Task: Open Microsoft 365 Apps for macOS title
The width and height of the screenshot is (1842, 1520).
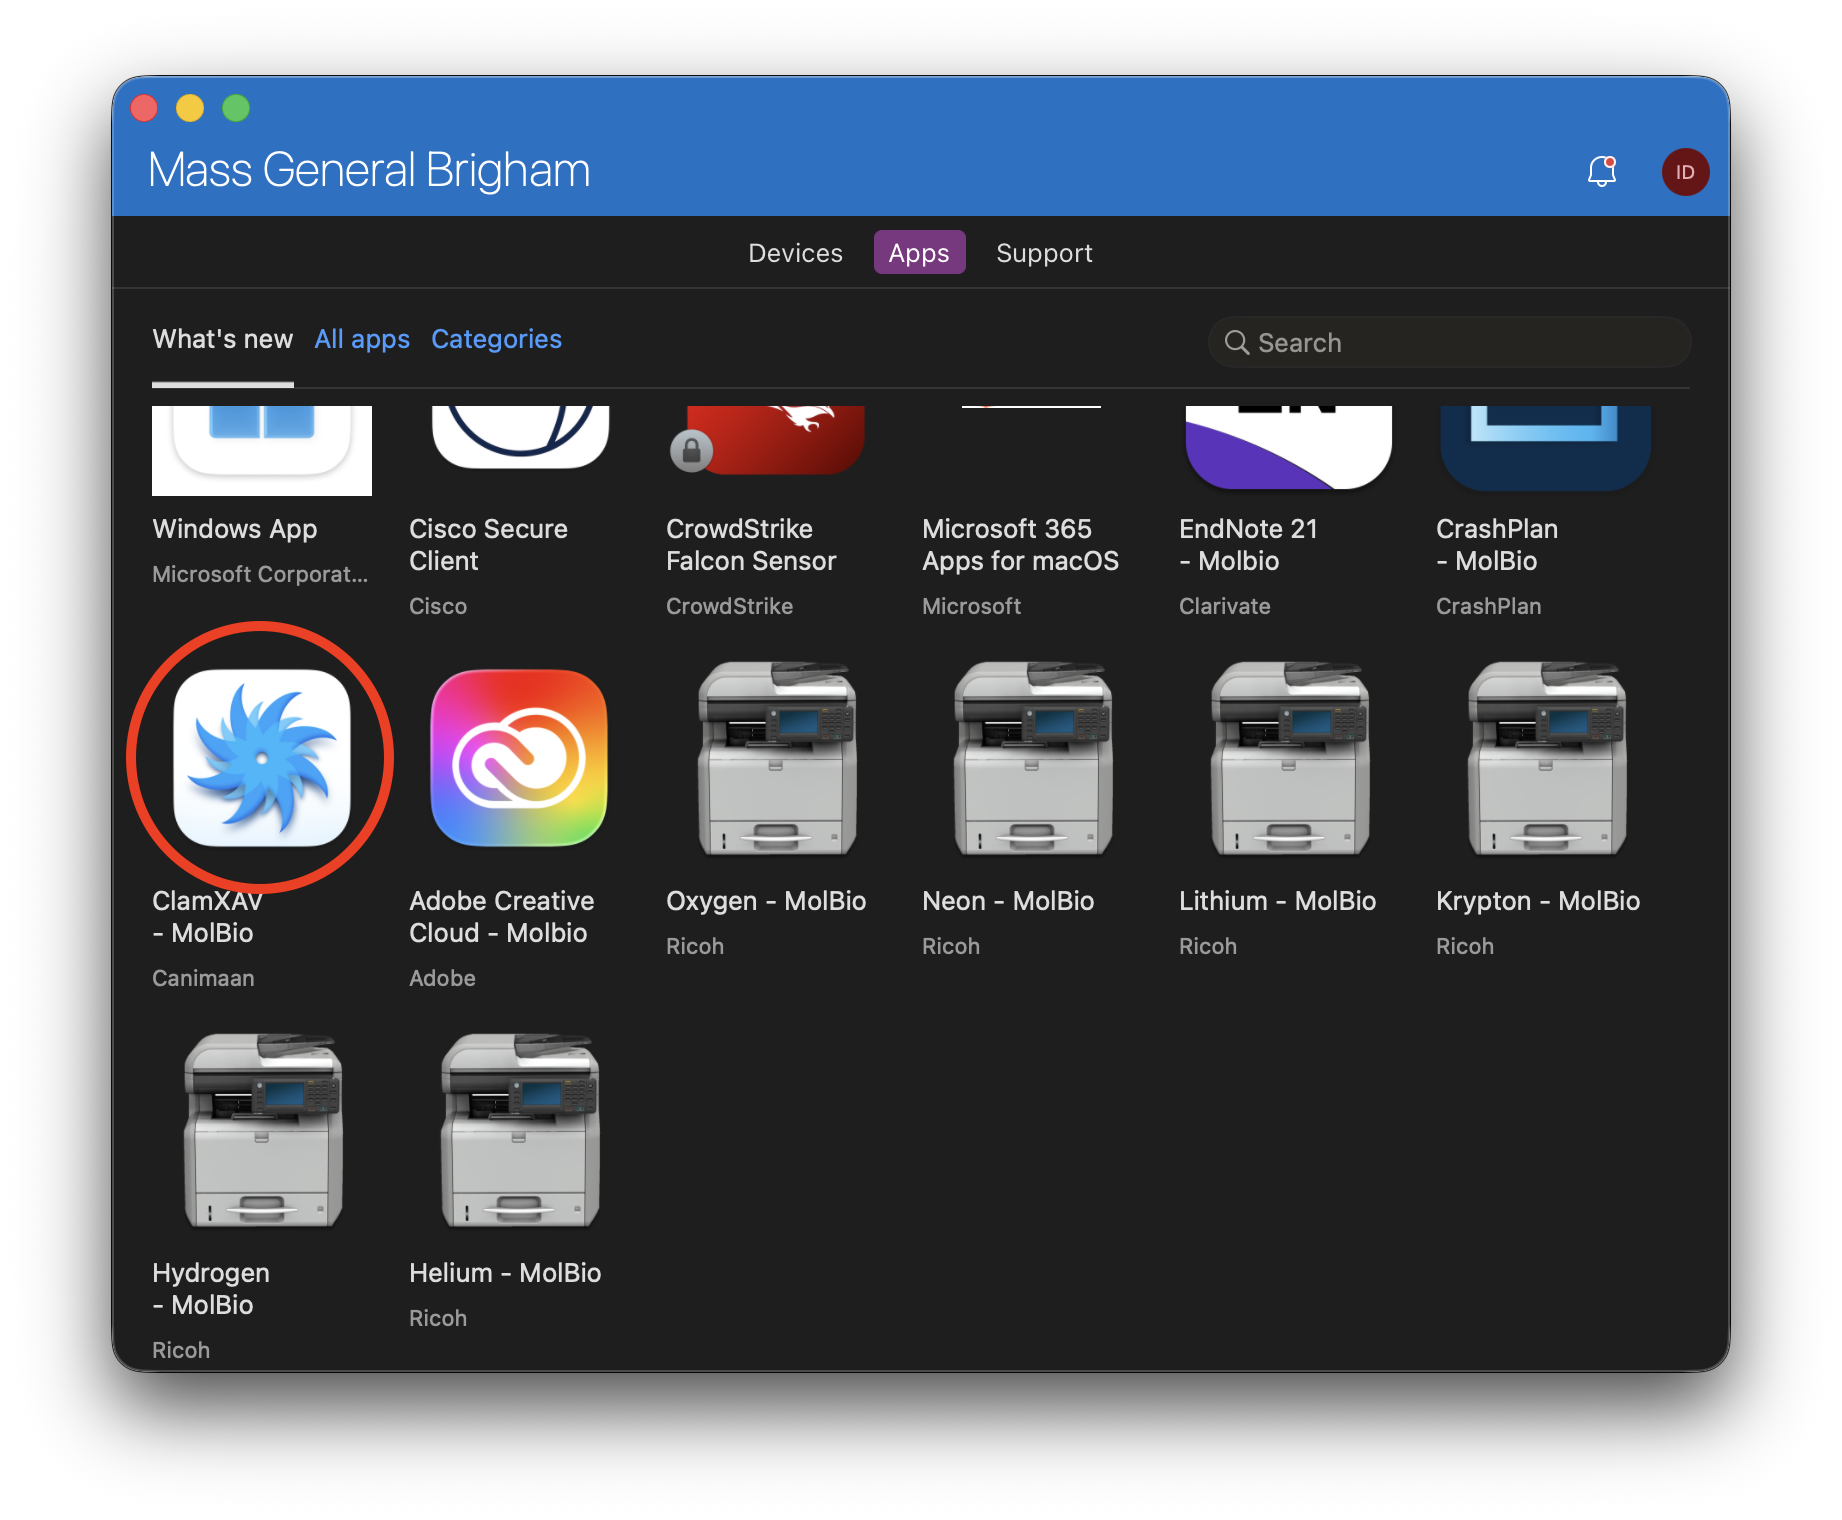Action: coord(1020,545)
